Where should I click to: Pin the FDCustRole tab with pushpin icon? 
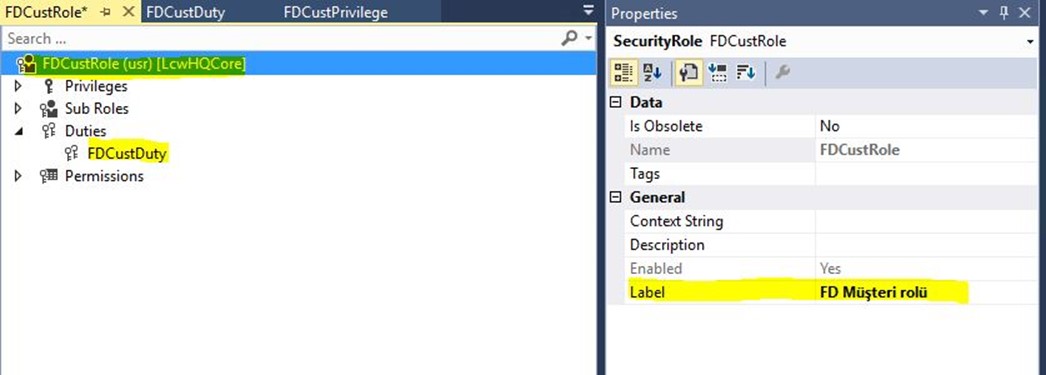tap(105, 12)
